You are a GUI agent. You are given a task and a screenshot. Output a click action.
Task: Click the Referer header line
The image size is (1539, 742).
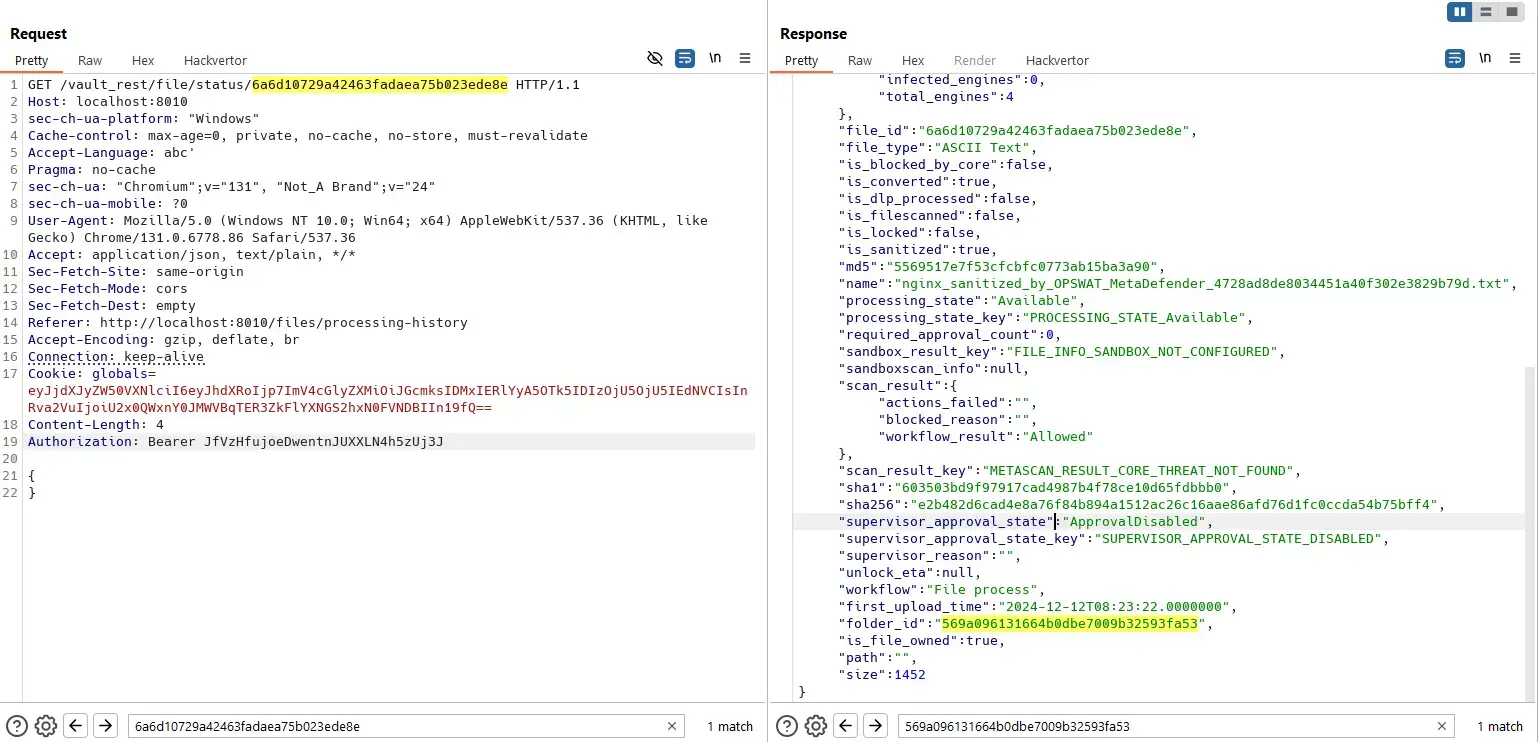(247, 323)
